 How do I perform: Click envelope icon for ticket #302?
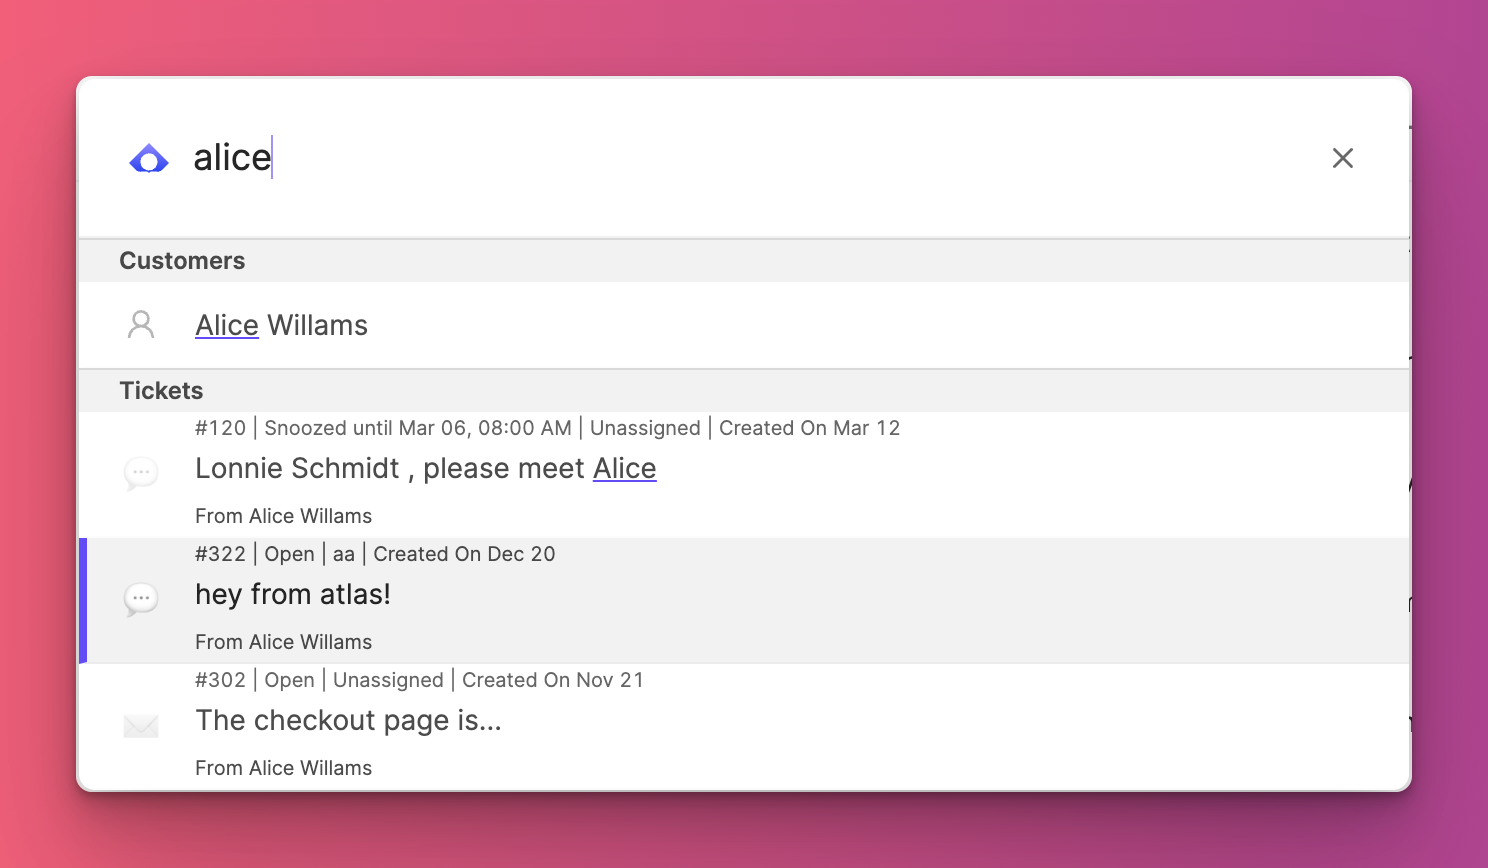click(141, 726)
